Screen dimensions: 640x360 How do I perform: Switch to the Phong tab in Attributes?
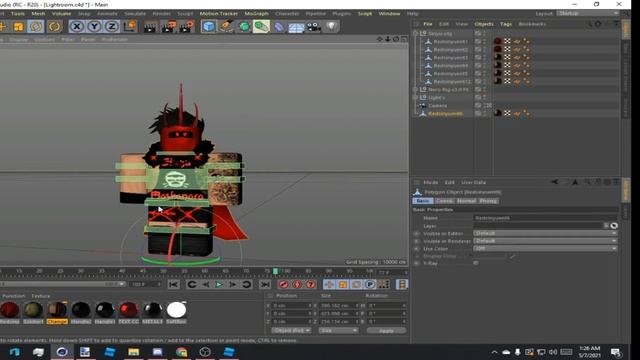[488, 201]
